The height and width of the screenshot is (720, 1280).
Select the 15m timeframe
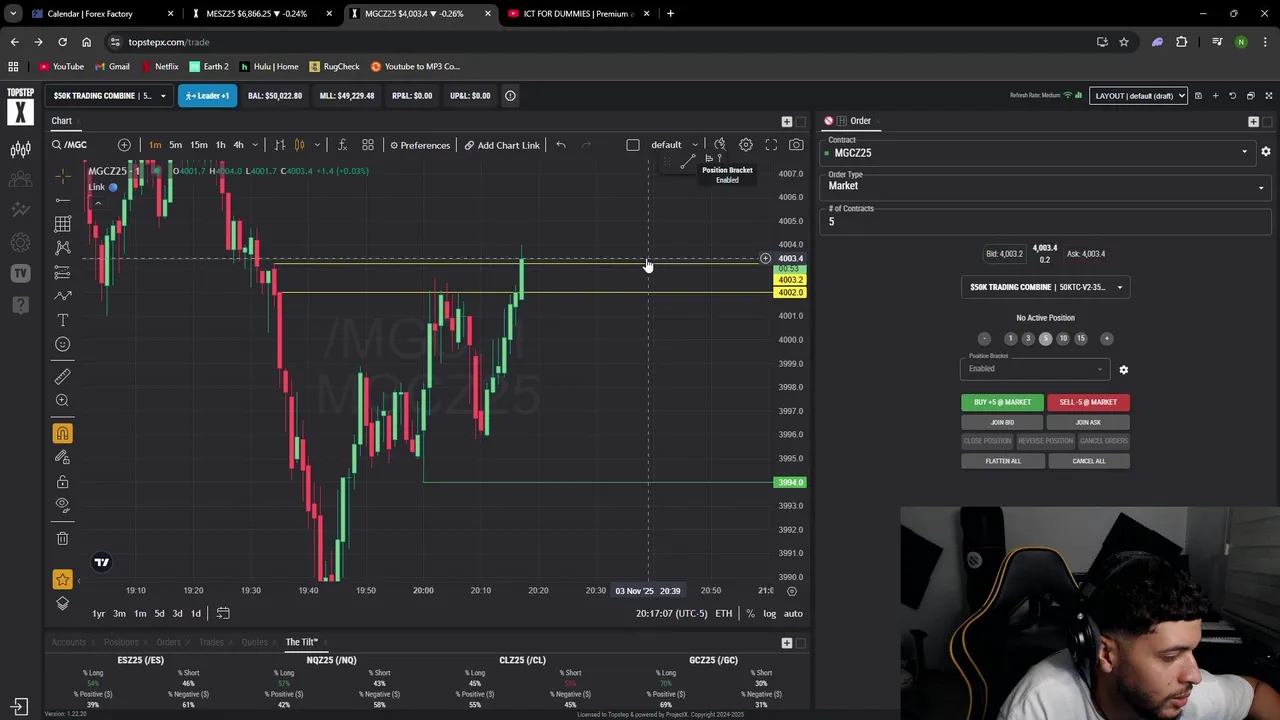click(199, 145)
